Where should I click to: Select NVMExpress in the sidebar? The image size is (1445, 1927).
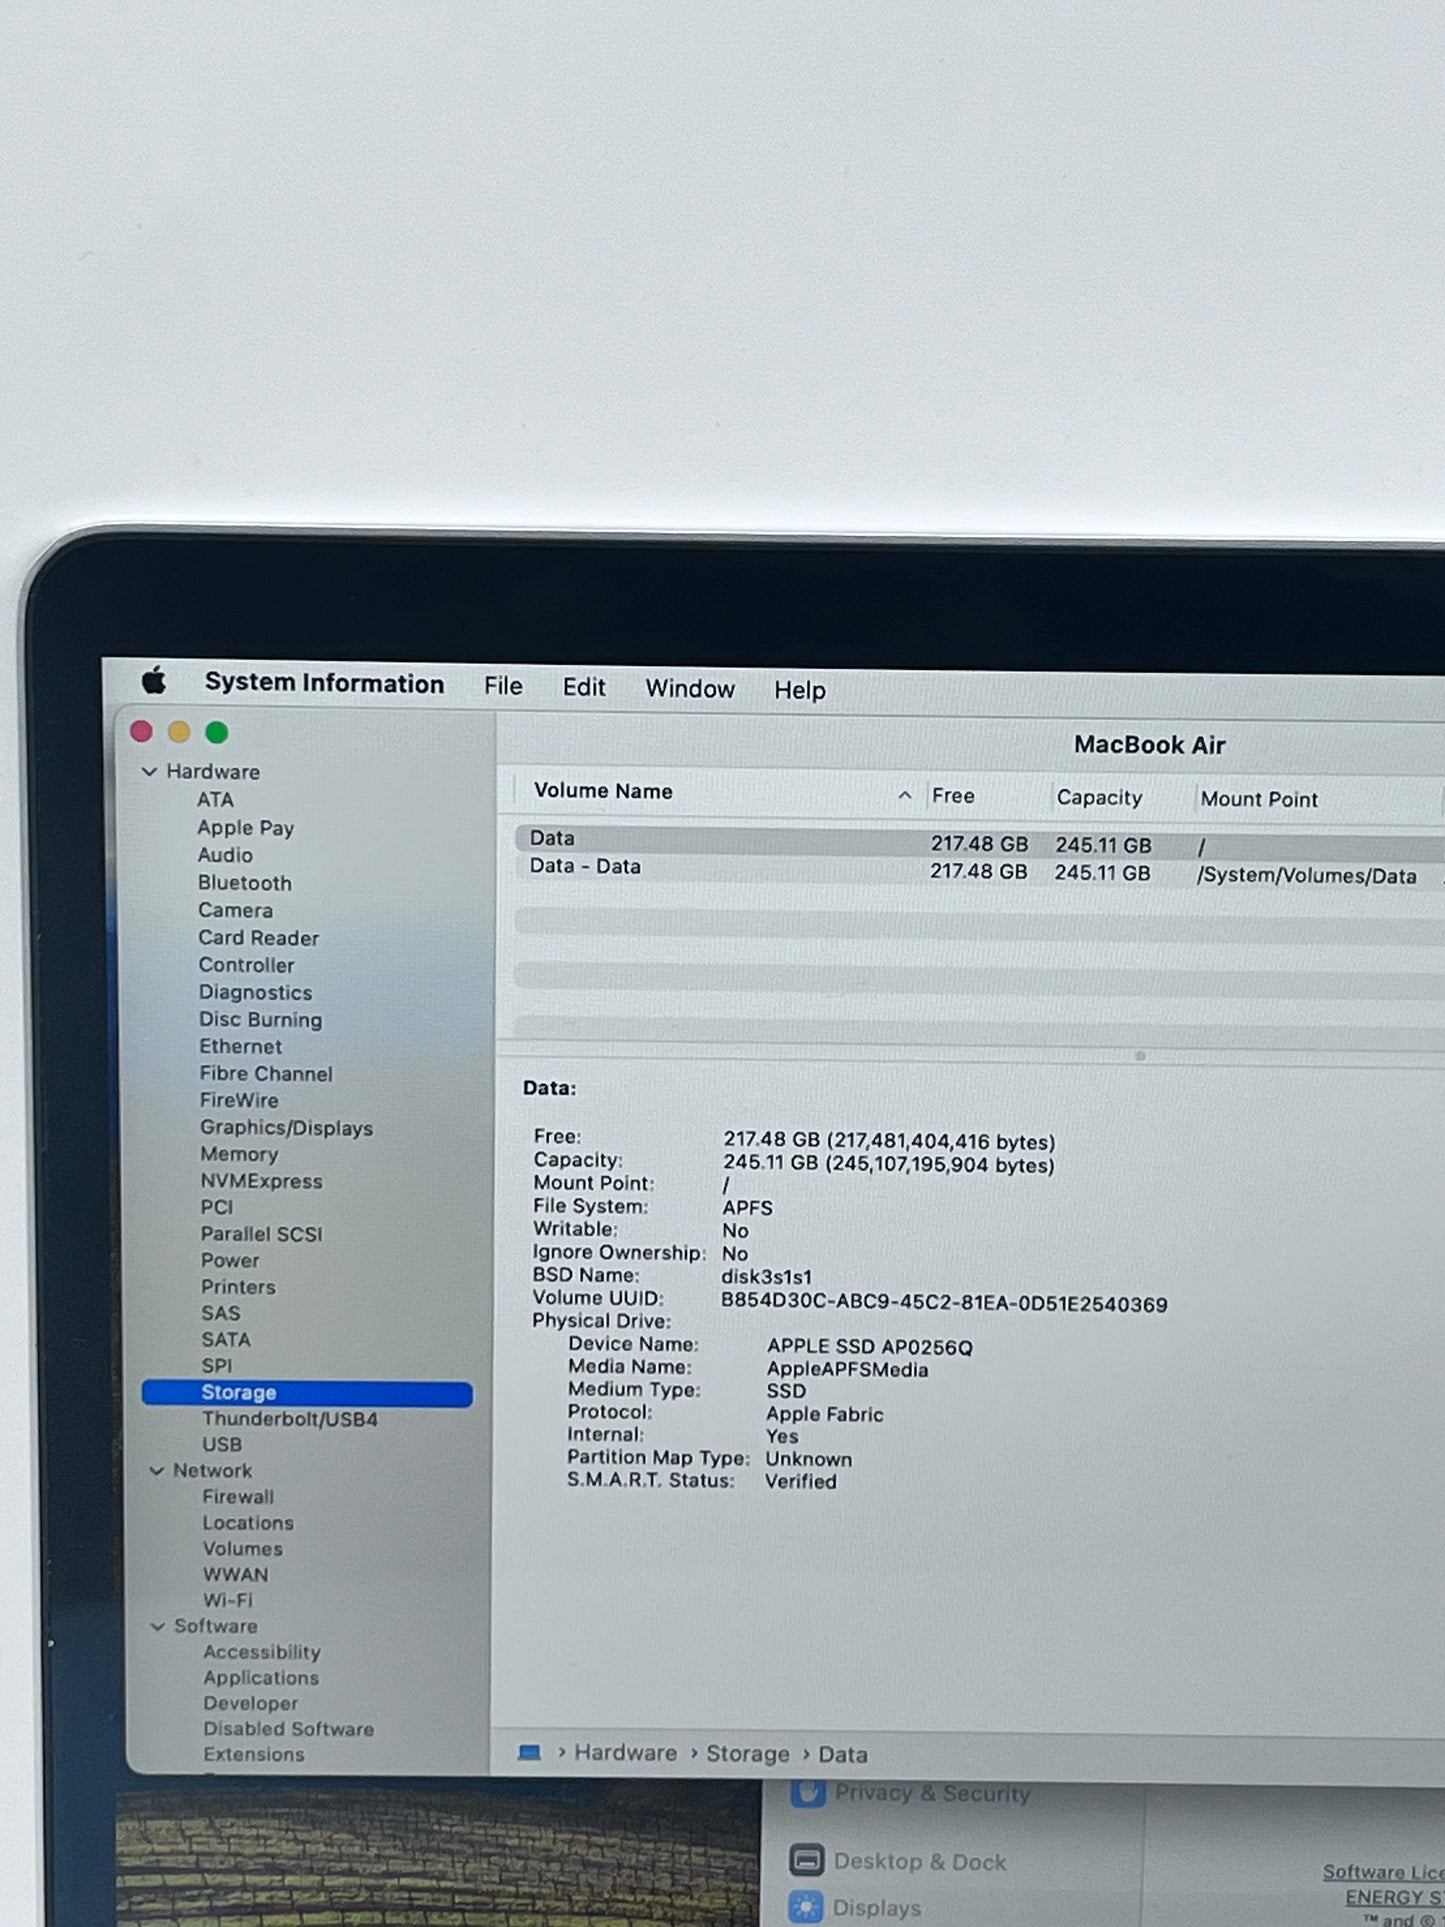click(261, 1181)
